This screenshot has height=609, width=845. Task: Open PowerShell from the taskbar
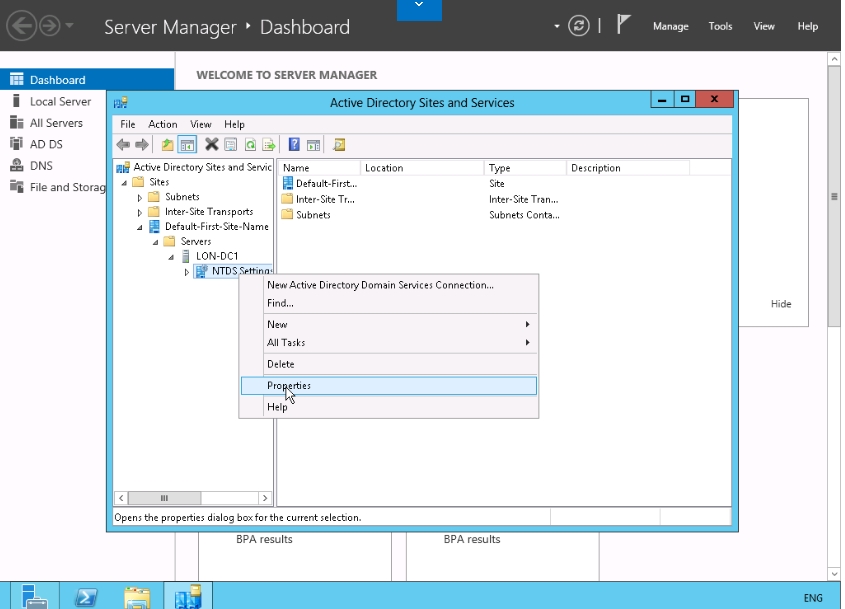pos(87,597)
